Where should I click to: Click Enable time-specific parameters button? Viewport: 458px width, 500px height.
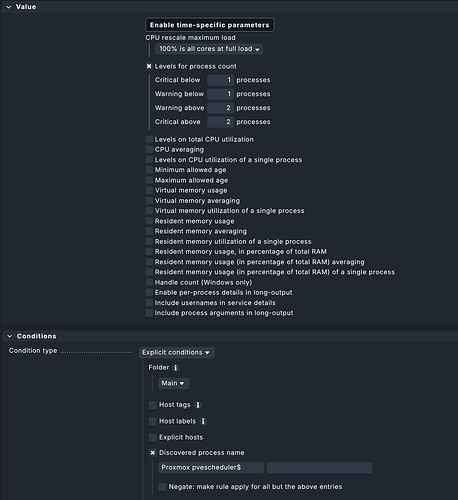(210, 25)
